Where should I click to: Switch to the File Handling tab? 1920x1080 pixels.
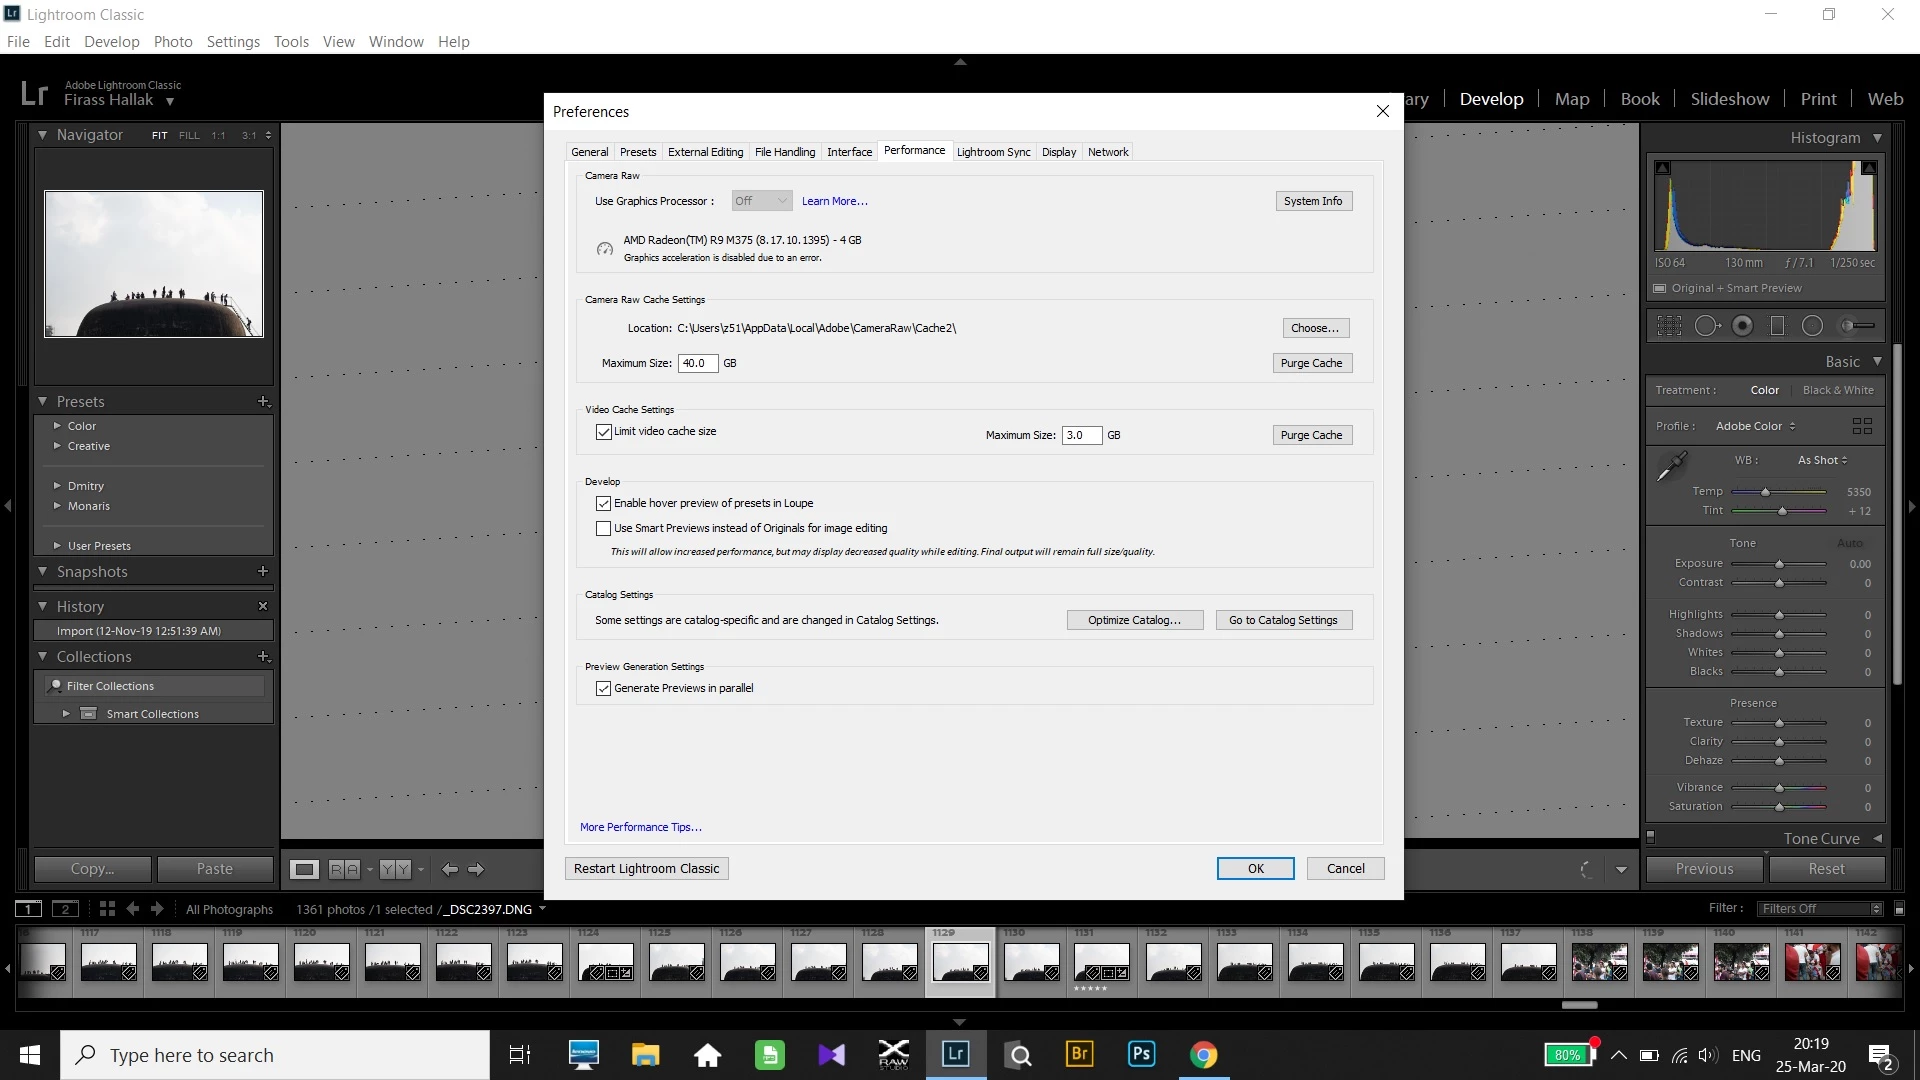coord(784,152)
